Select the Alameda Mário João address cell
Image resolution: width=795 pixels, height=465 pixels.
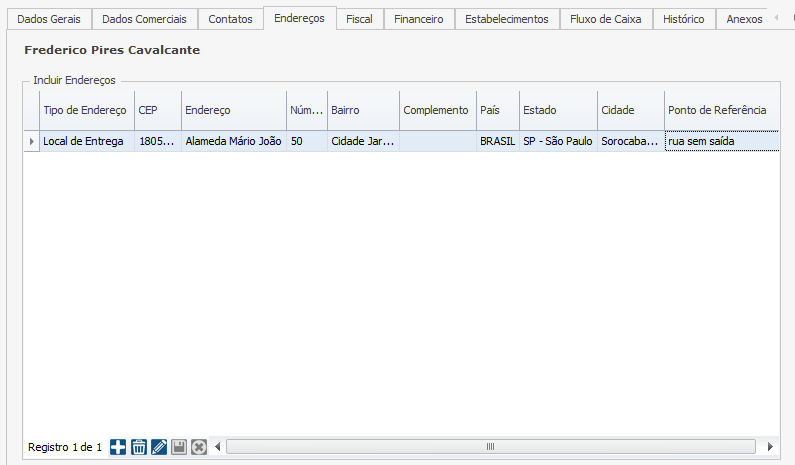point(233,142)
